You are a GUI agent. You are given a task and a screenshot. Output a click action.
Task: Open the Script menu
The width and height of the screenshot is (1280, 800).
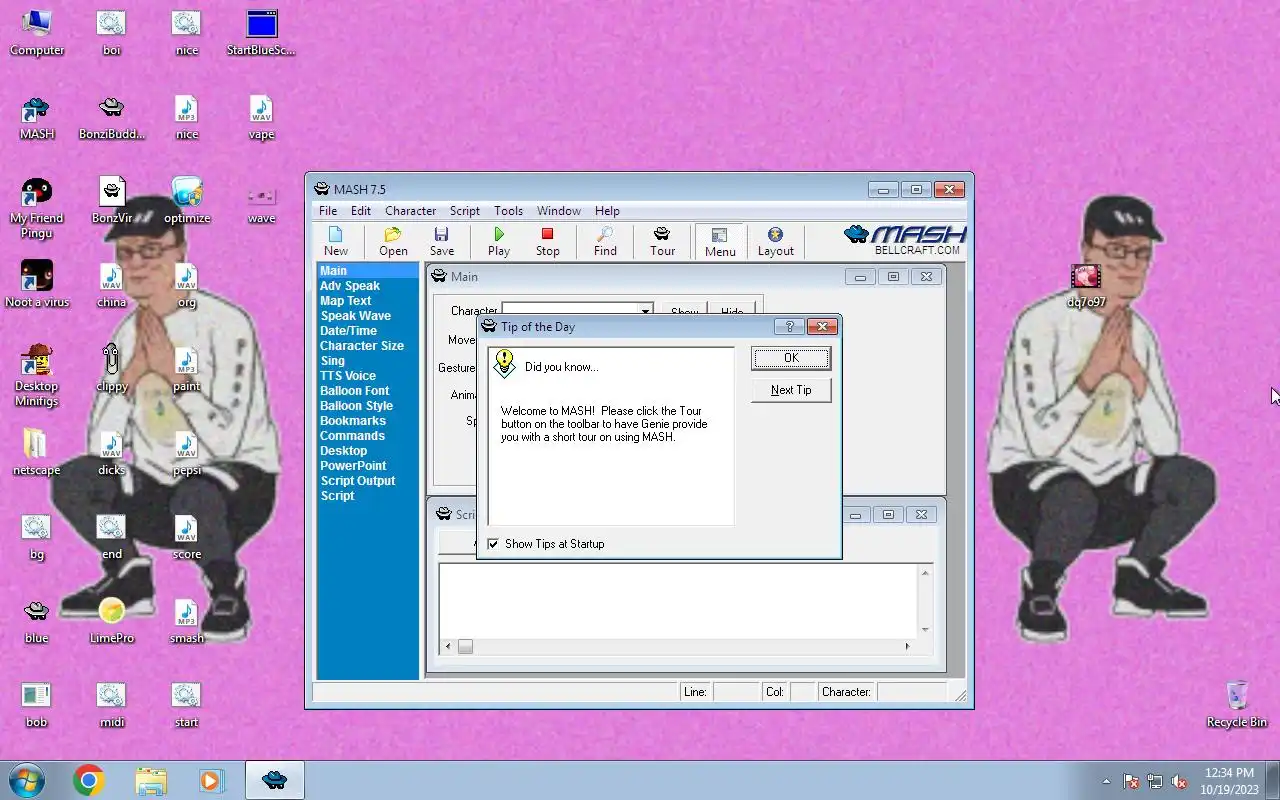pyautogui.click(x=465, y=211)
